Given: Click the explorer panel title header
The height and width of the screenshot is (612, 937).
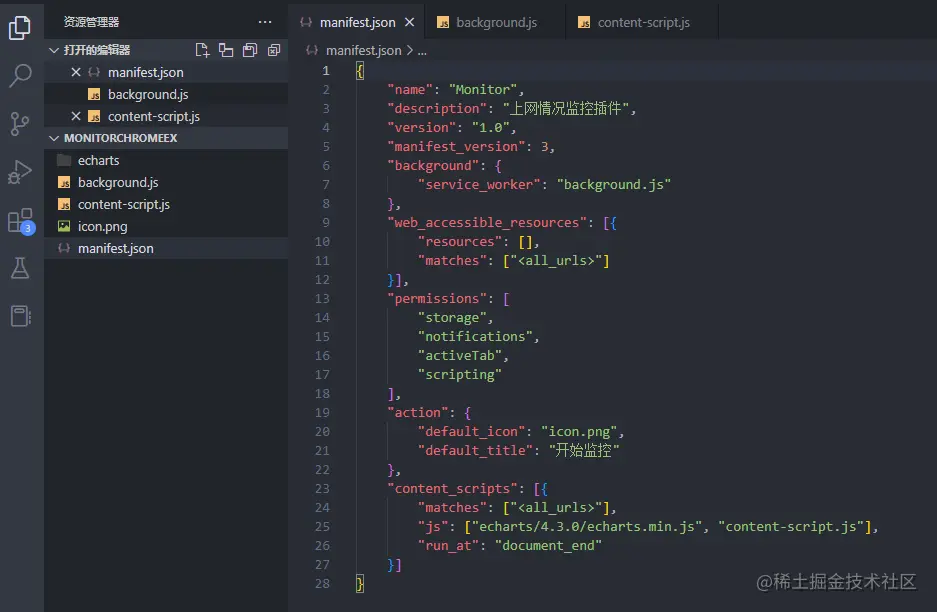Looking at the screenshot, I should click(x=91, y=22).
